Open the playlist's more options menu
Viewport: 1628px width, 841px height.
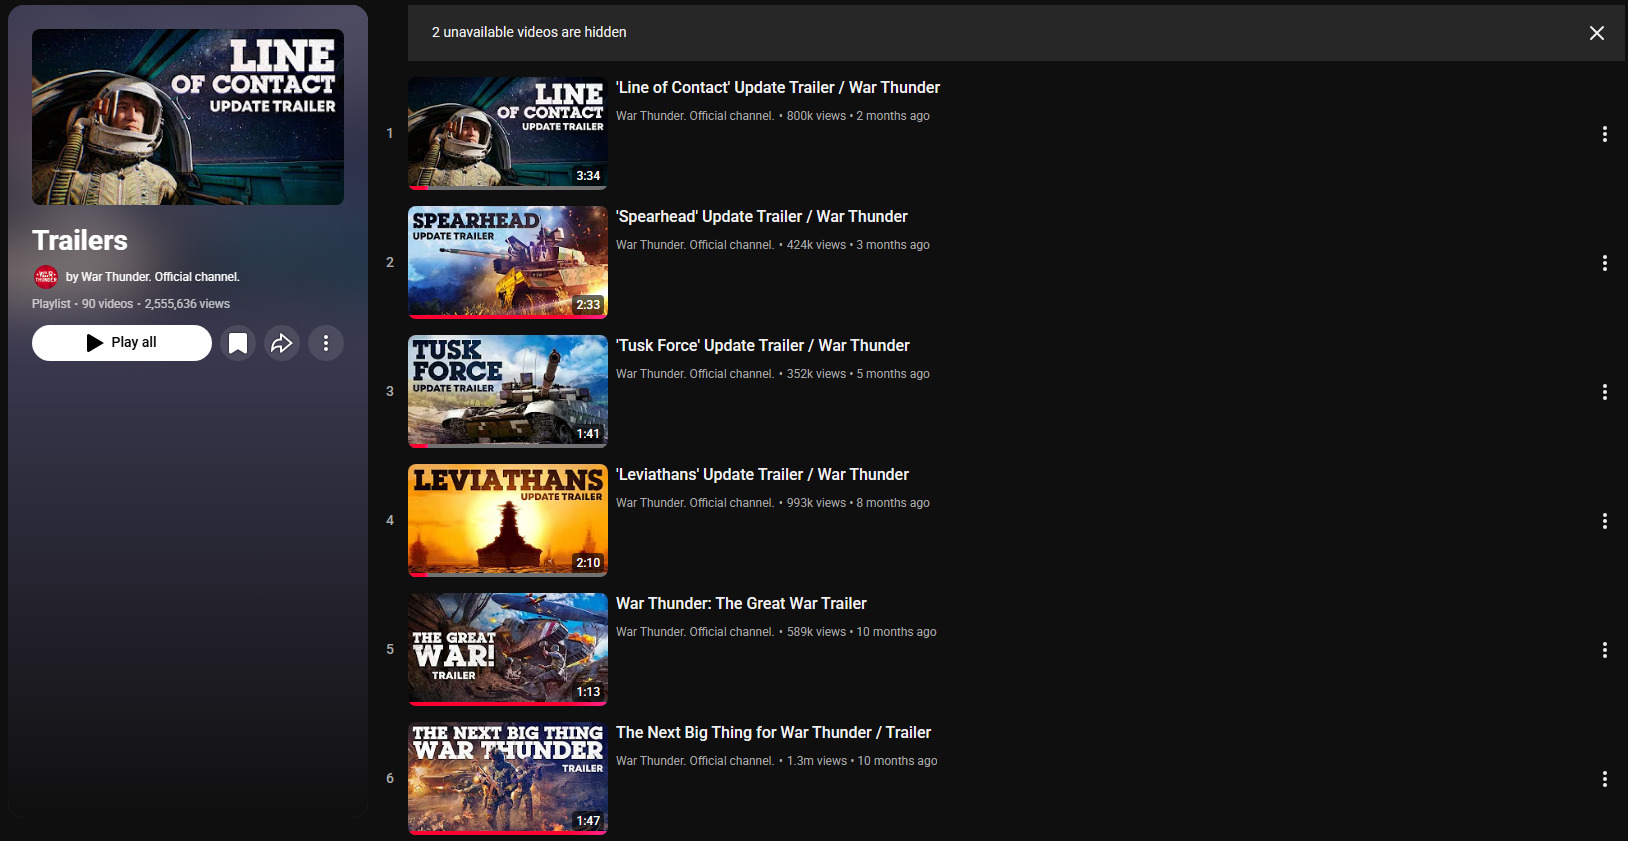(326, 343)
